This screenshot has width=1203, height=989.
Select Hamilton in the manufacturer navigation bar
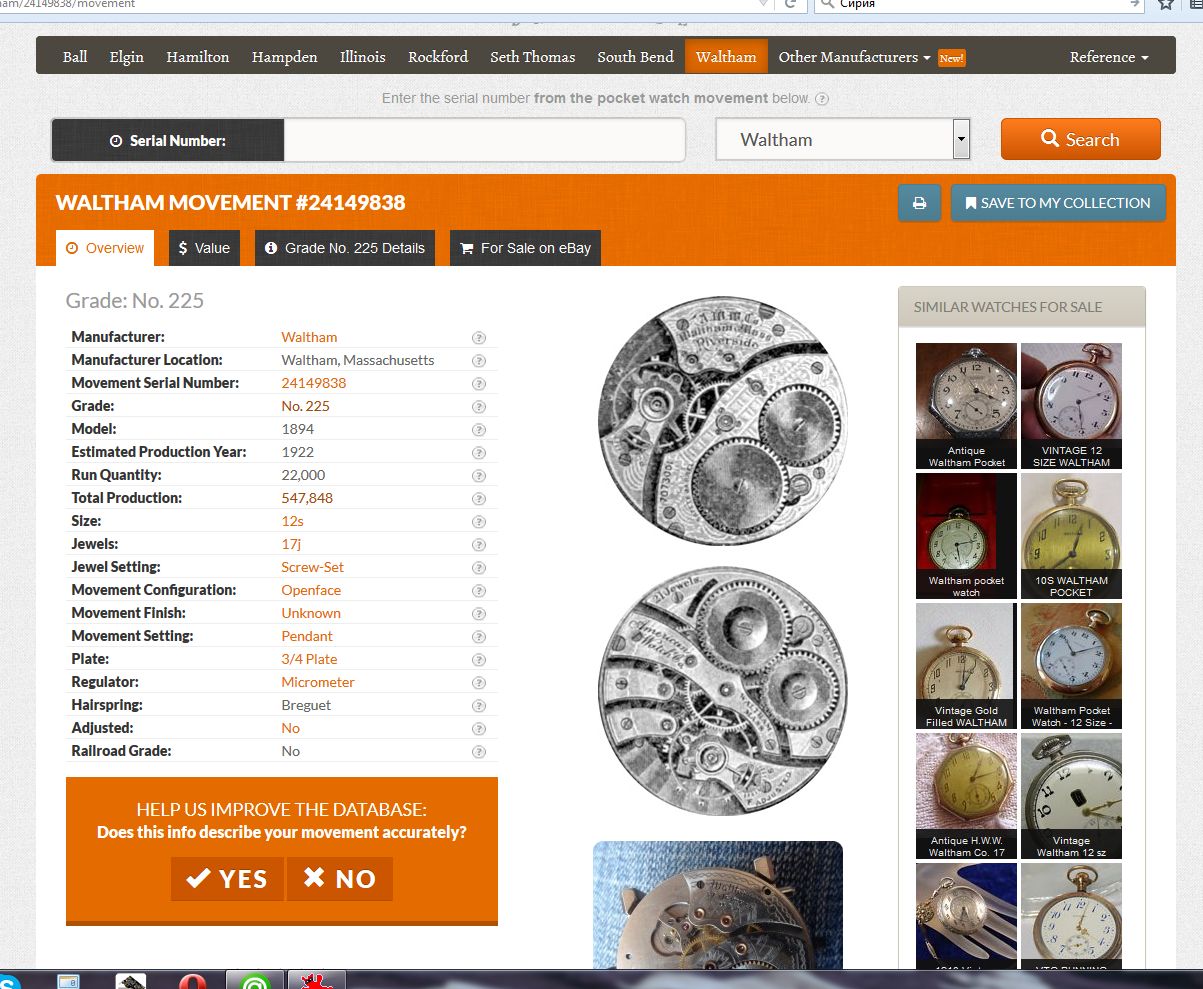point(198,57)
